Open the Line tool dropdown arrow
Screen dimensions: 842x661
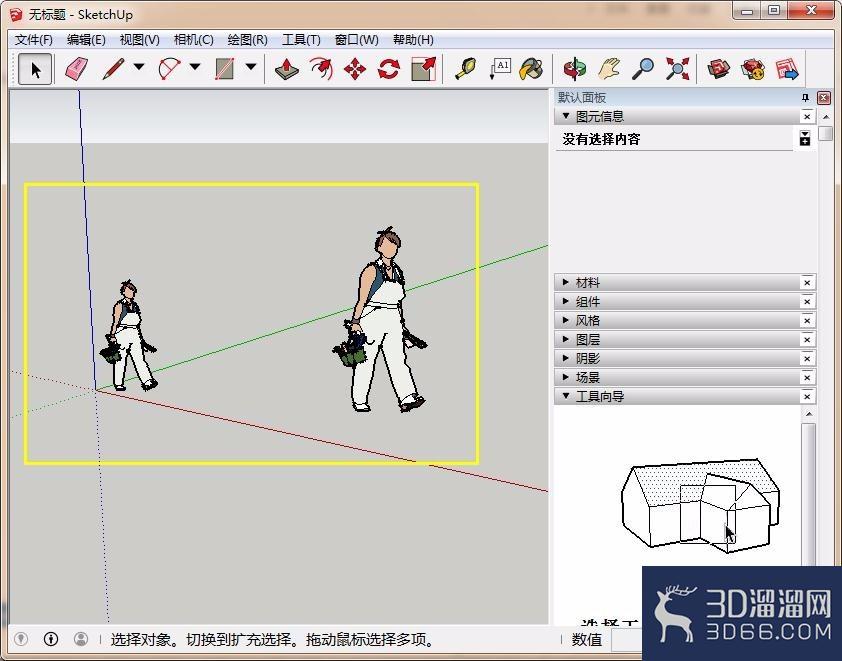(139, 68)
